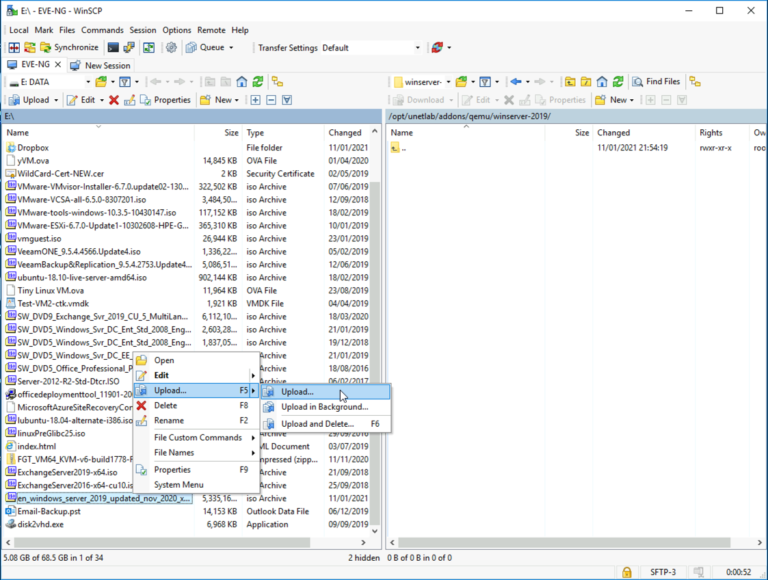Choose Upload and Delete... submenu item

point(325,424)
